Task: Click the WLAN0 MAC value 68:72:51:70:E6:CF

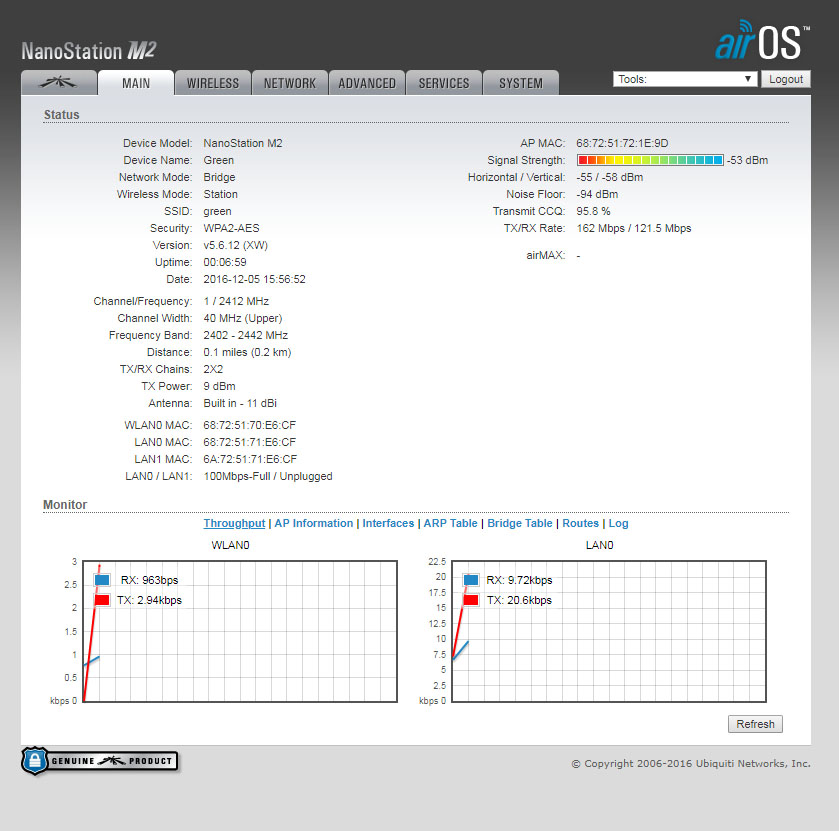Action: pyautogui.click(x=249, y=425)
